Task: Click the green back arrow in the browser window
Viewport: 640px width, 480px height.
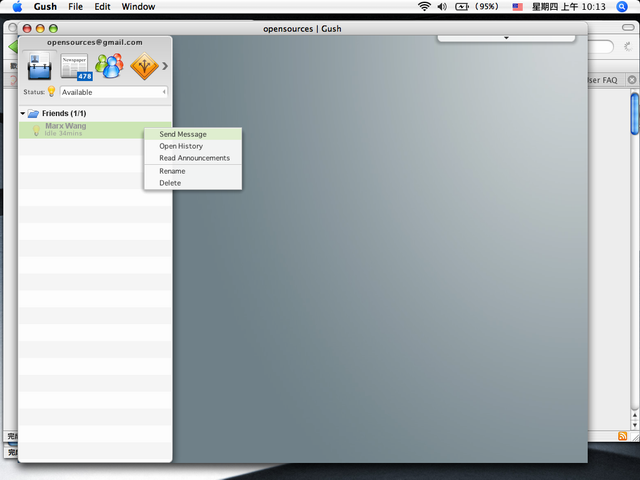Action: [13, 47]
